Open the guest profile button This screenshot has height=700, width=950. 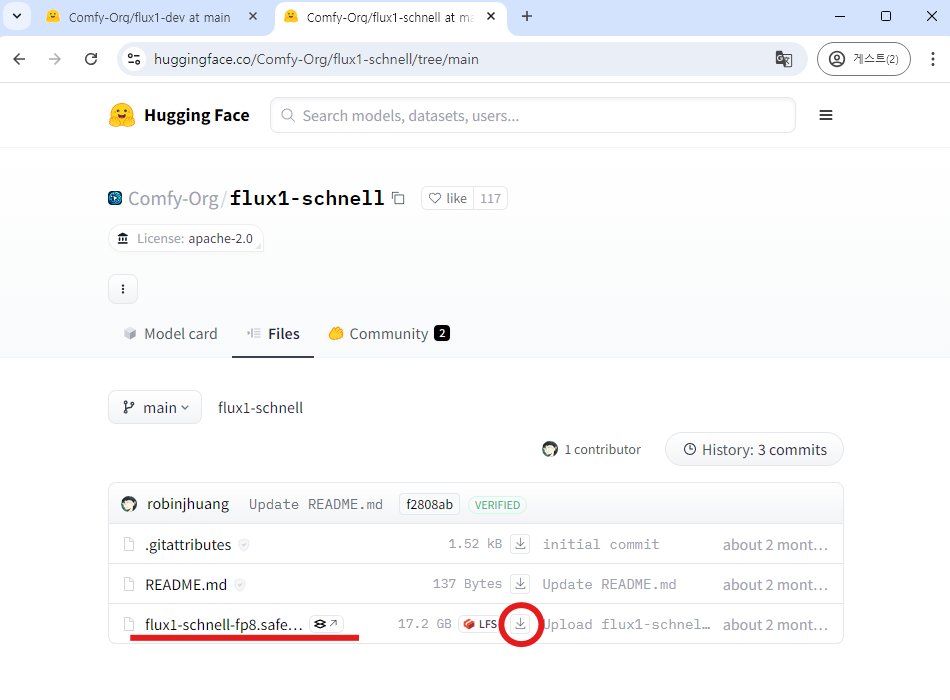coord(863,59)
